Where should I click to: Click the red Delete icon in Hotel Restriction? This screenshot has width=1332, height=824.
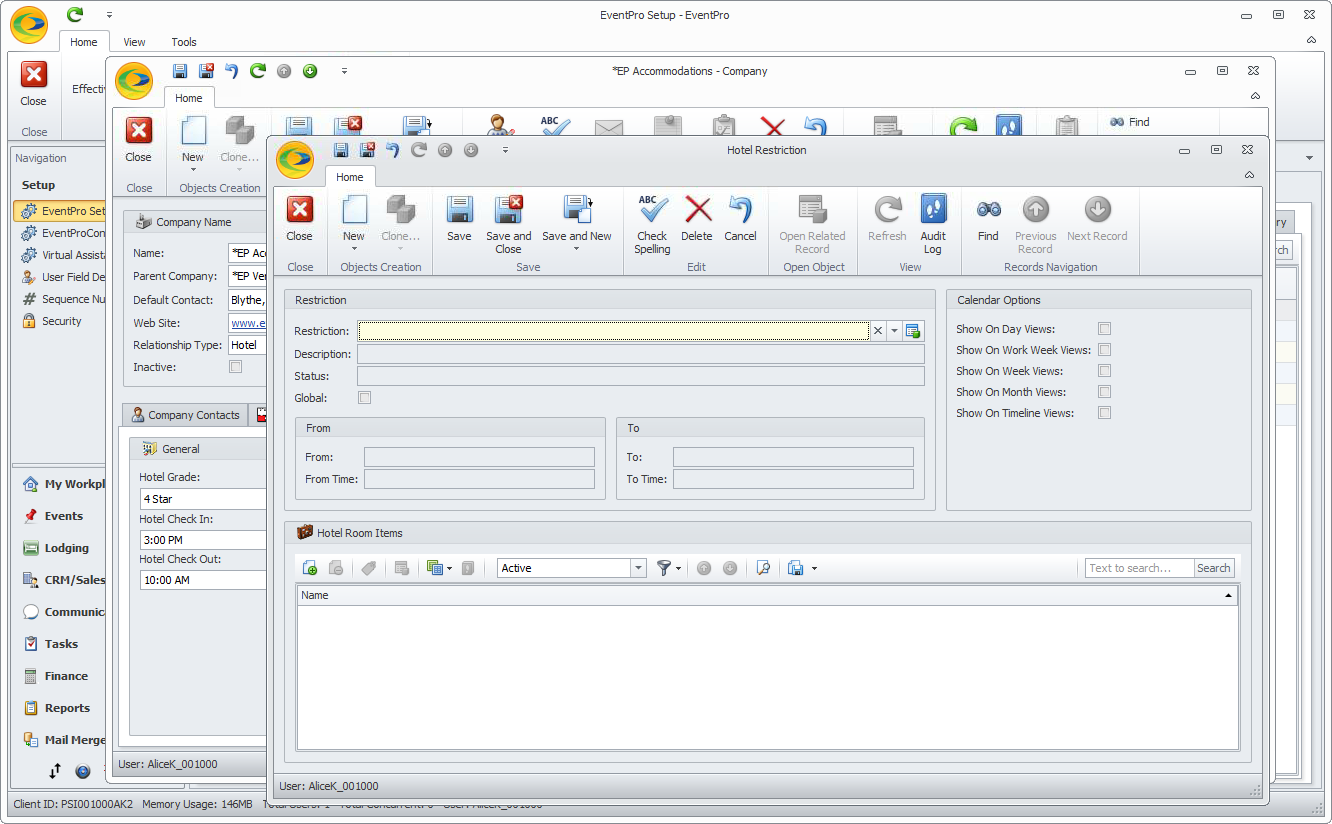point(697,210)
